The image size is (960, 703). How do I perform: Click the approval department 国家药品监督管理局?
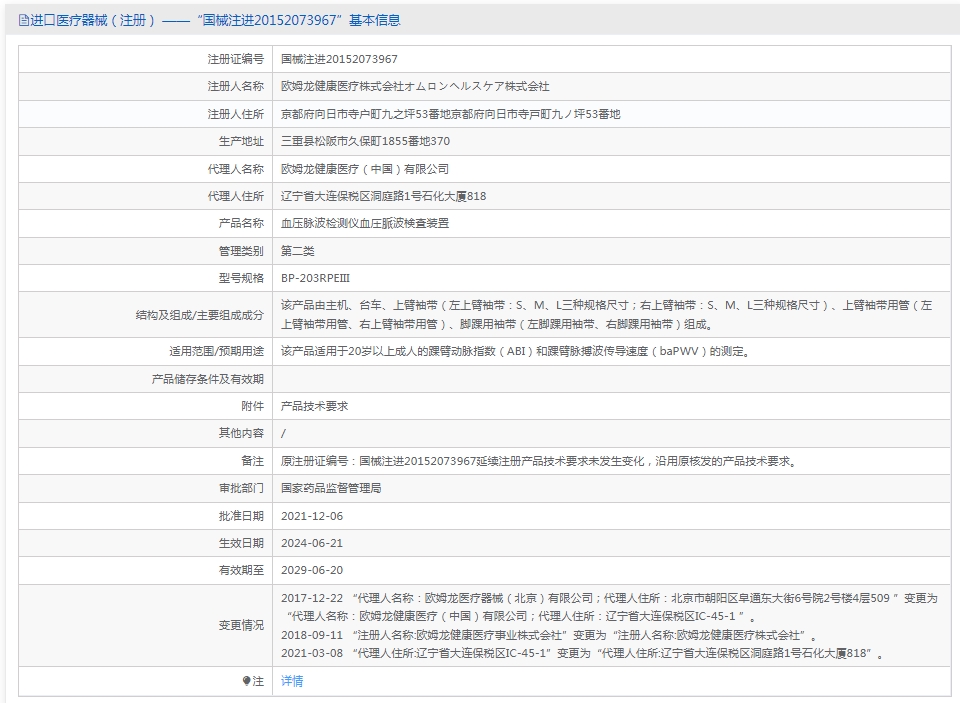331,488
